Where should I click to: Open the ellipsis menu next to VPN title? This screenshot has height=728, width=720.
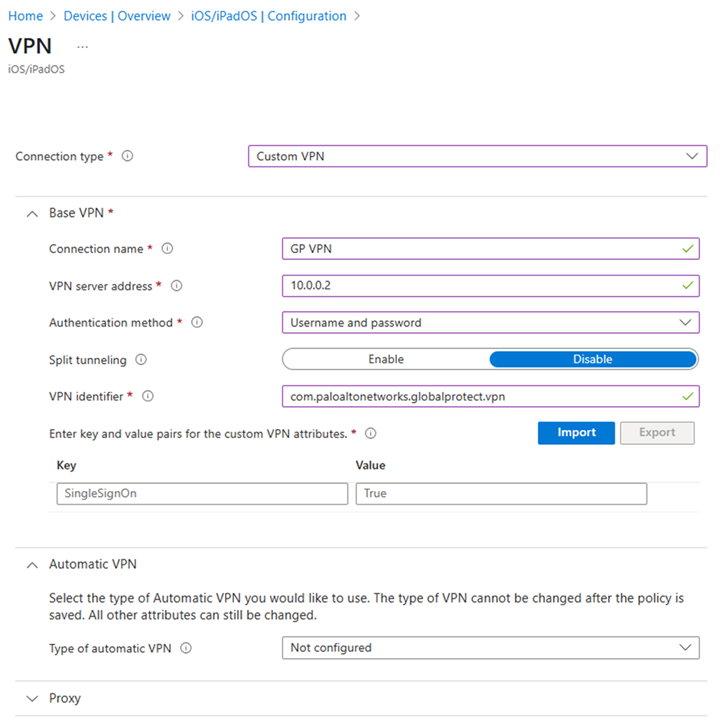82,46
